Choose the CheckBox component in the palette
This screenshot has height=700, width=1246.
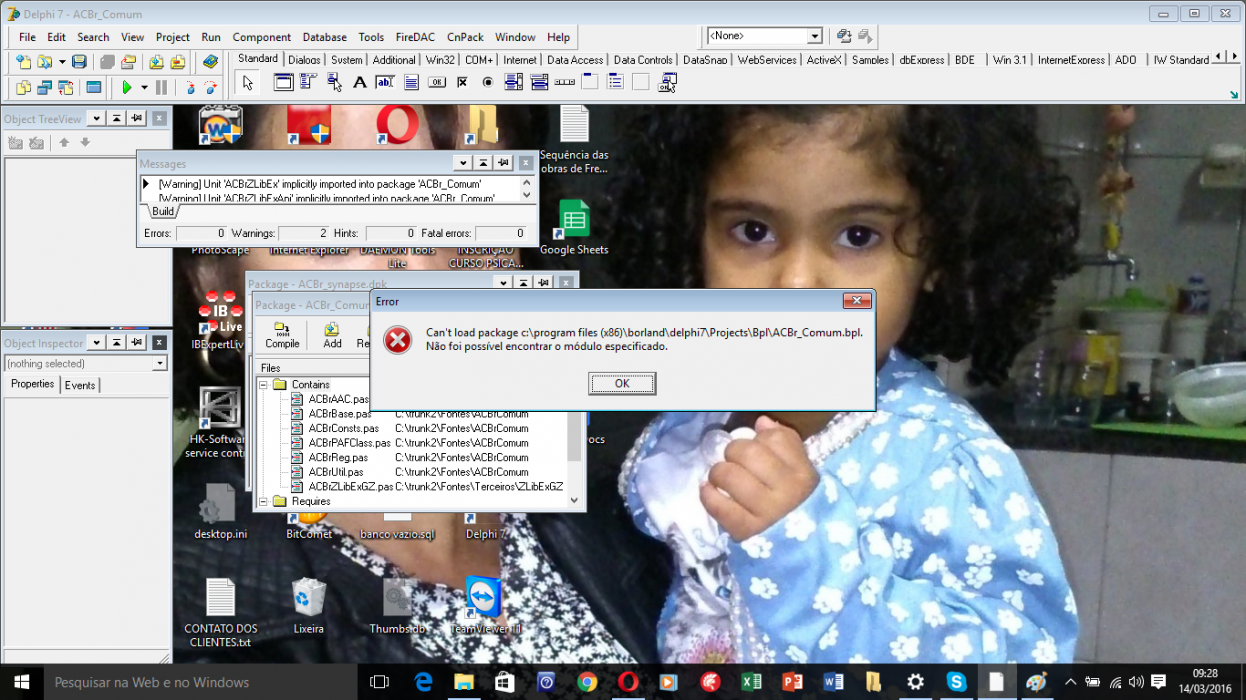[x=462, y=82]
